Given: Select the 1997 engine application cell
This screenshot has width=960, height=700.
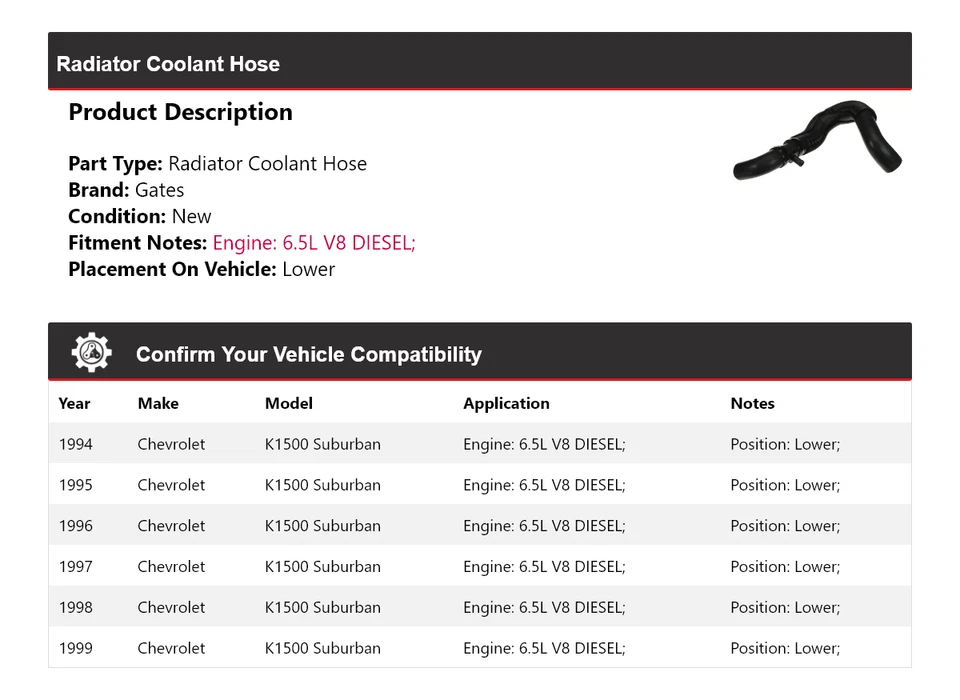Looking at the screenshot, I should click(544, 567).
